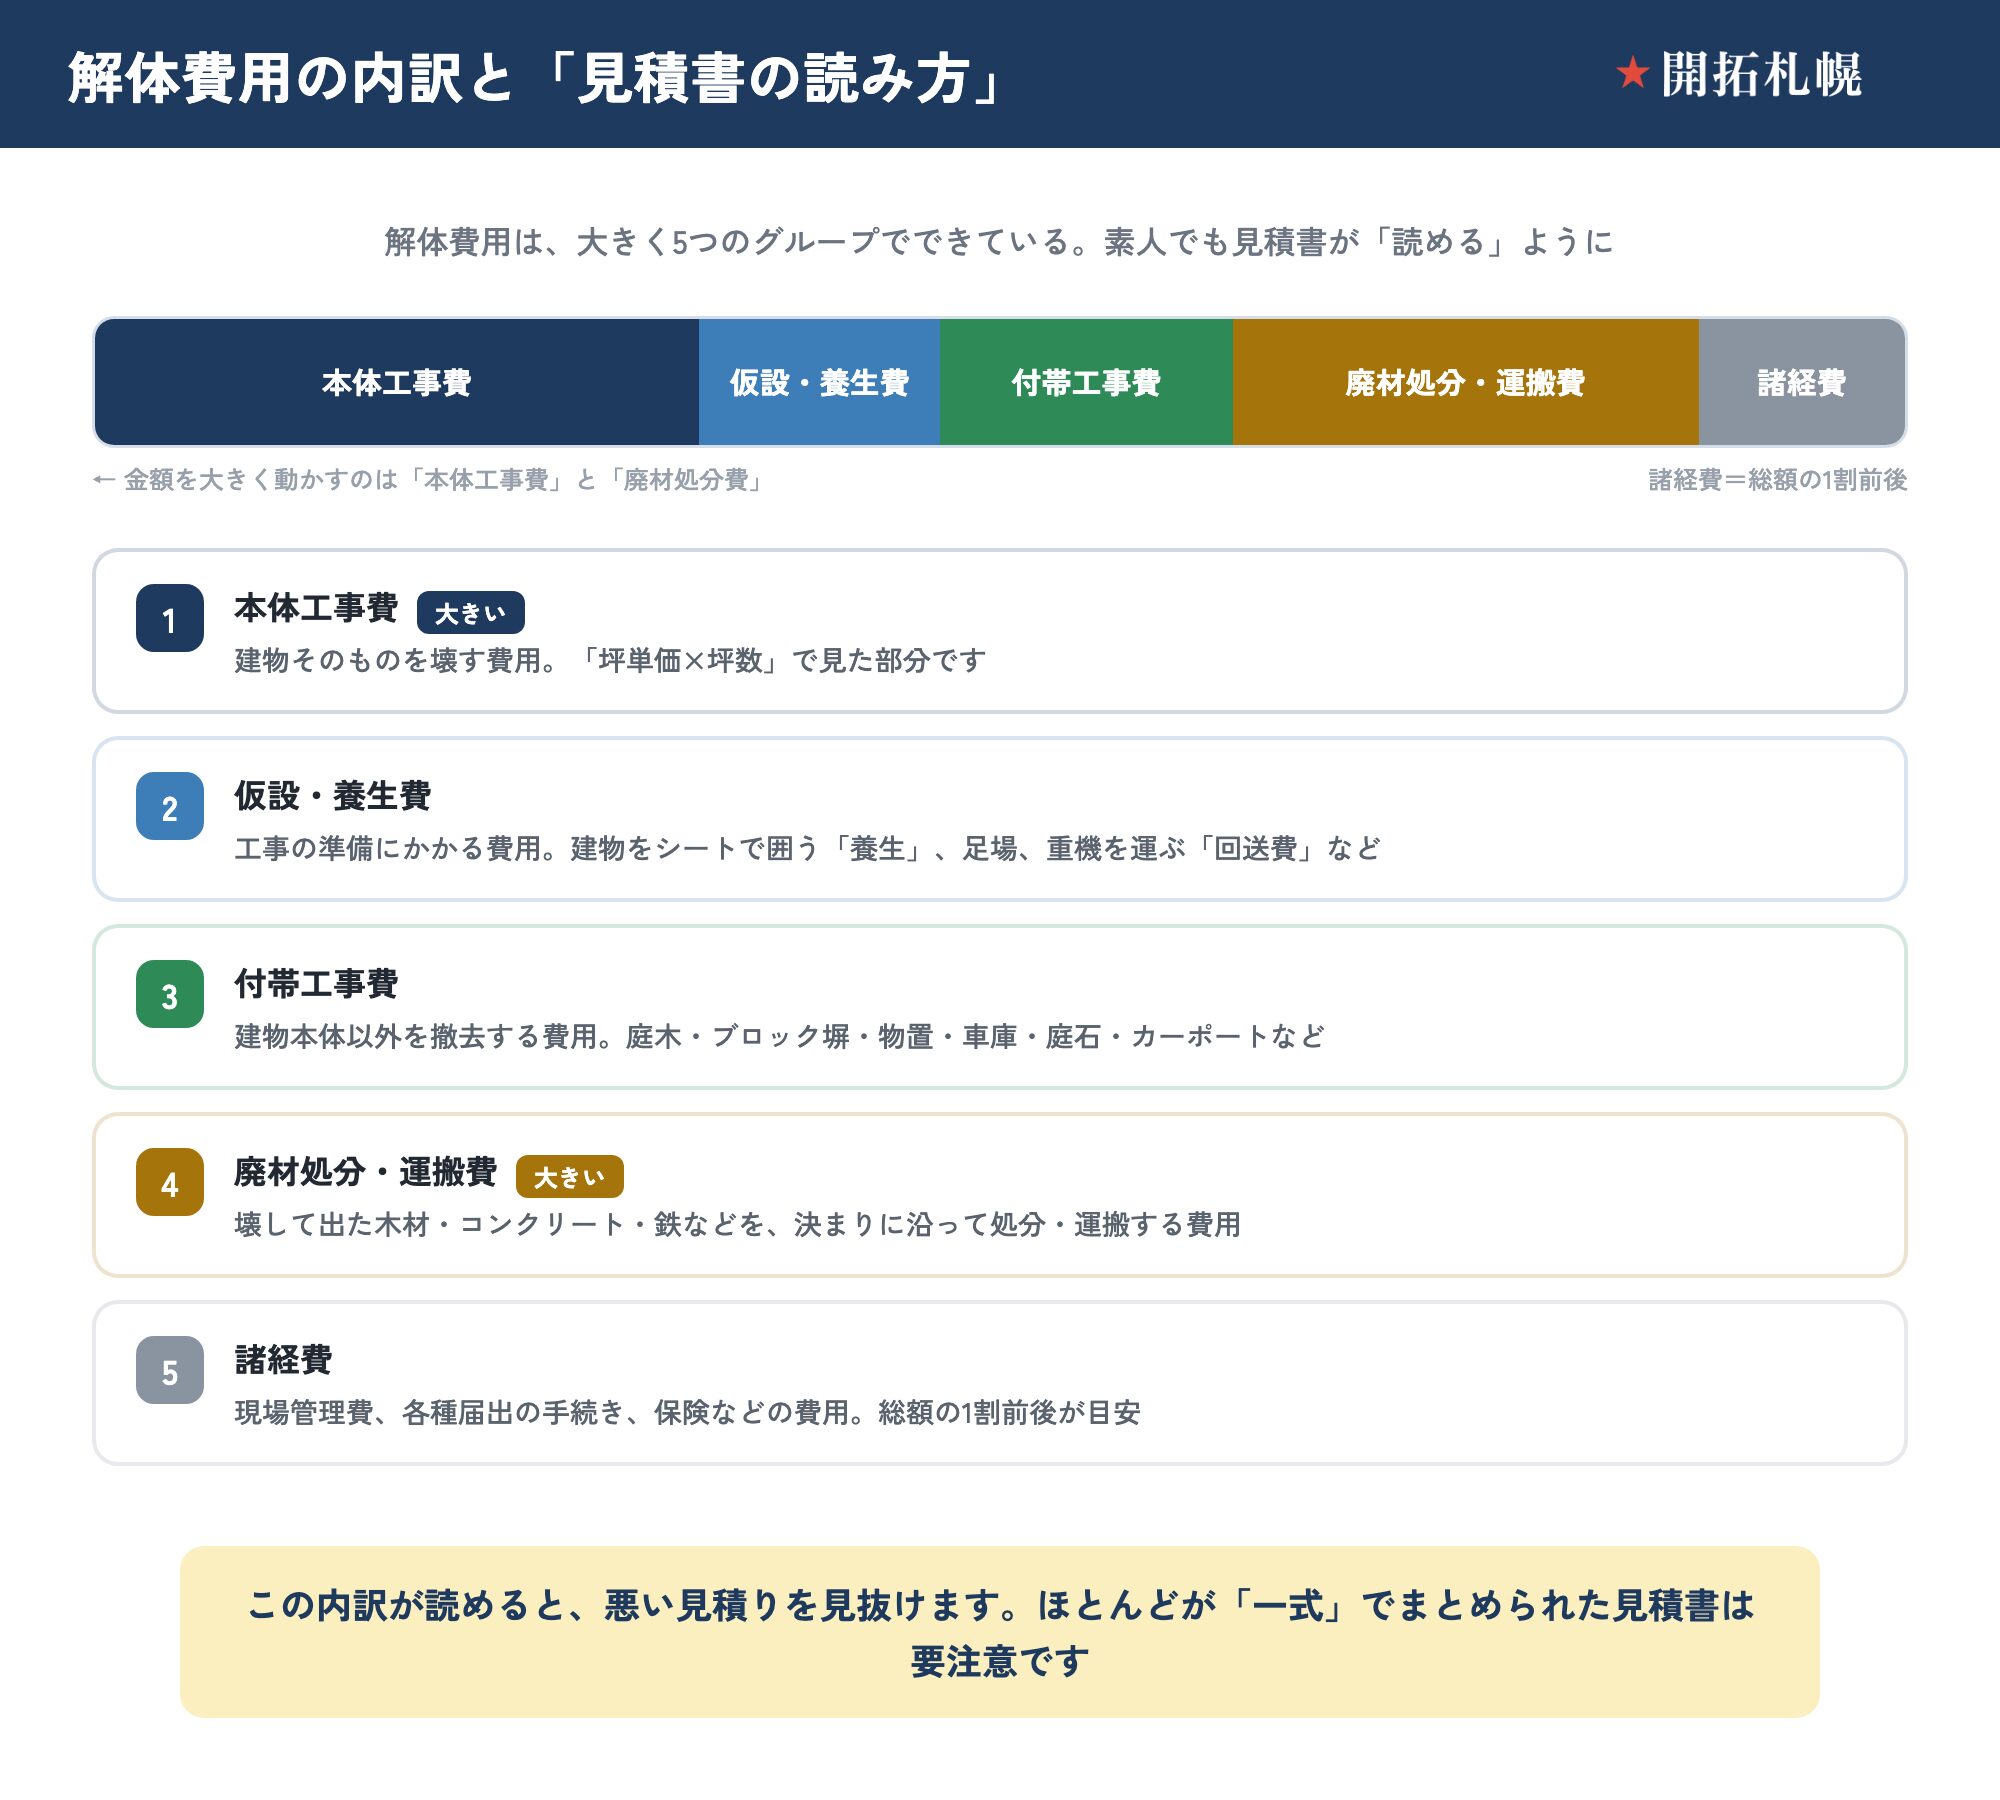Click the yellow callout about 「一式」 estimates
Viewport: 2000px width, 1800px height.
click(x=1000, y=1632)
